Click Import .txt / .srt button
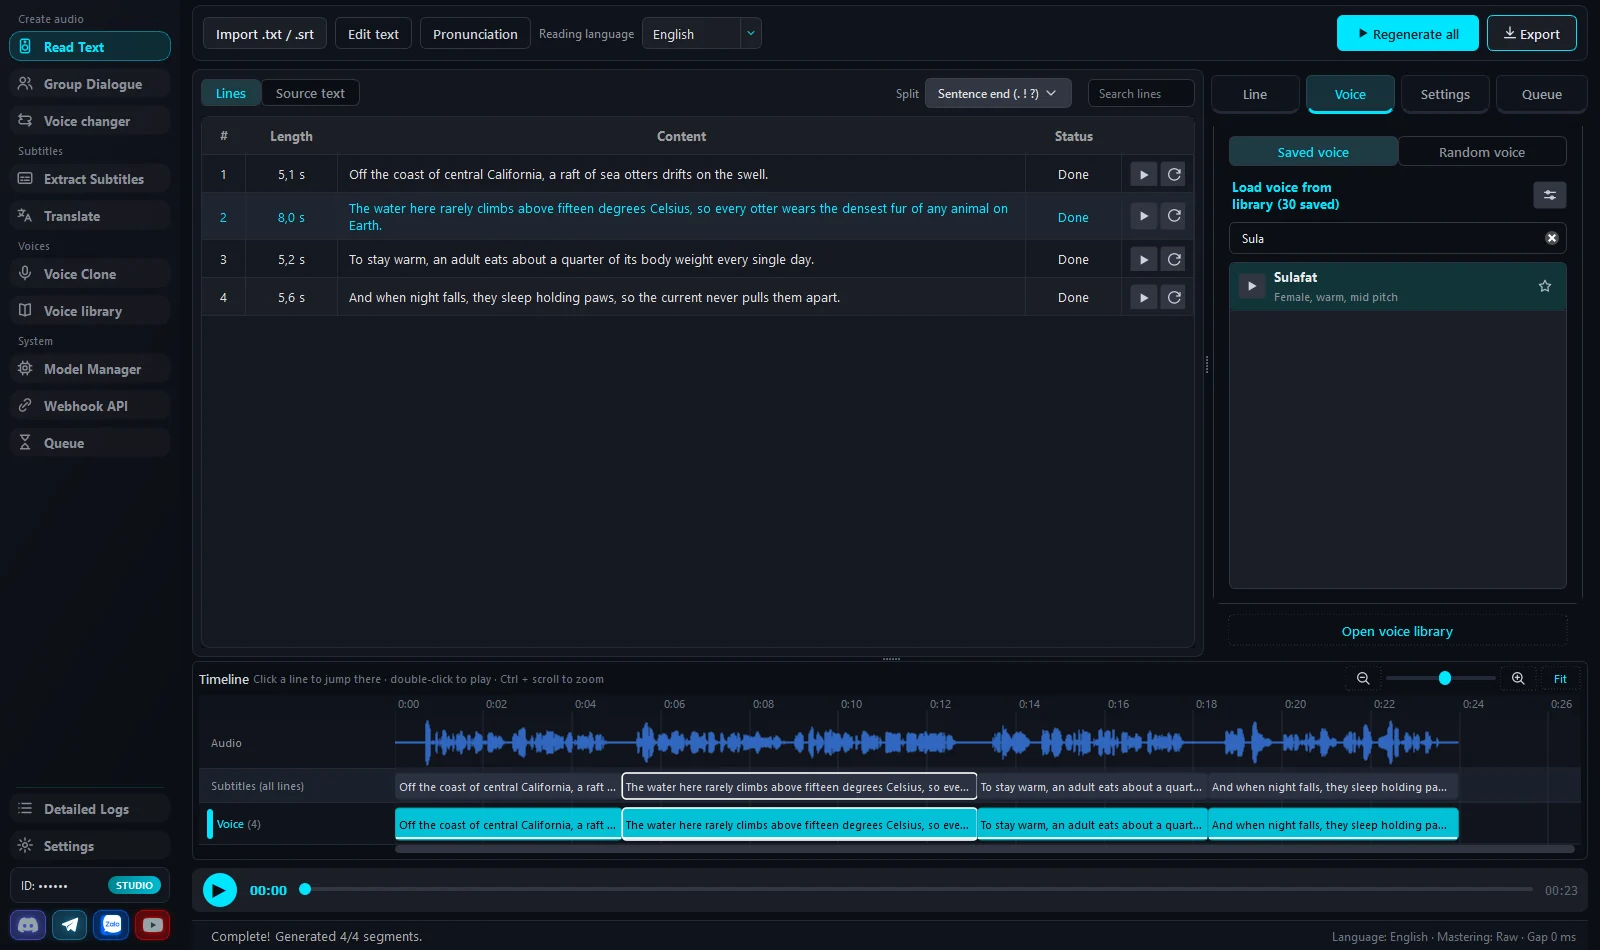 pyautogui.click(x=264, y=34)
